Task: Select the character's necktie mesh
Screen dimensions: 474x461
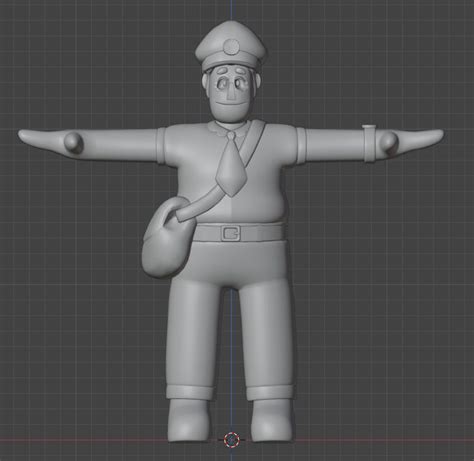Action: click(x=231, y=164)
